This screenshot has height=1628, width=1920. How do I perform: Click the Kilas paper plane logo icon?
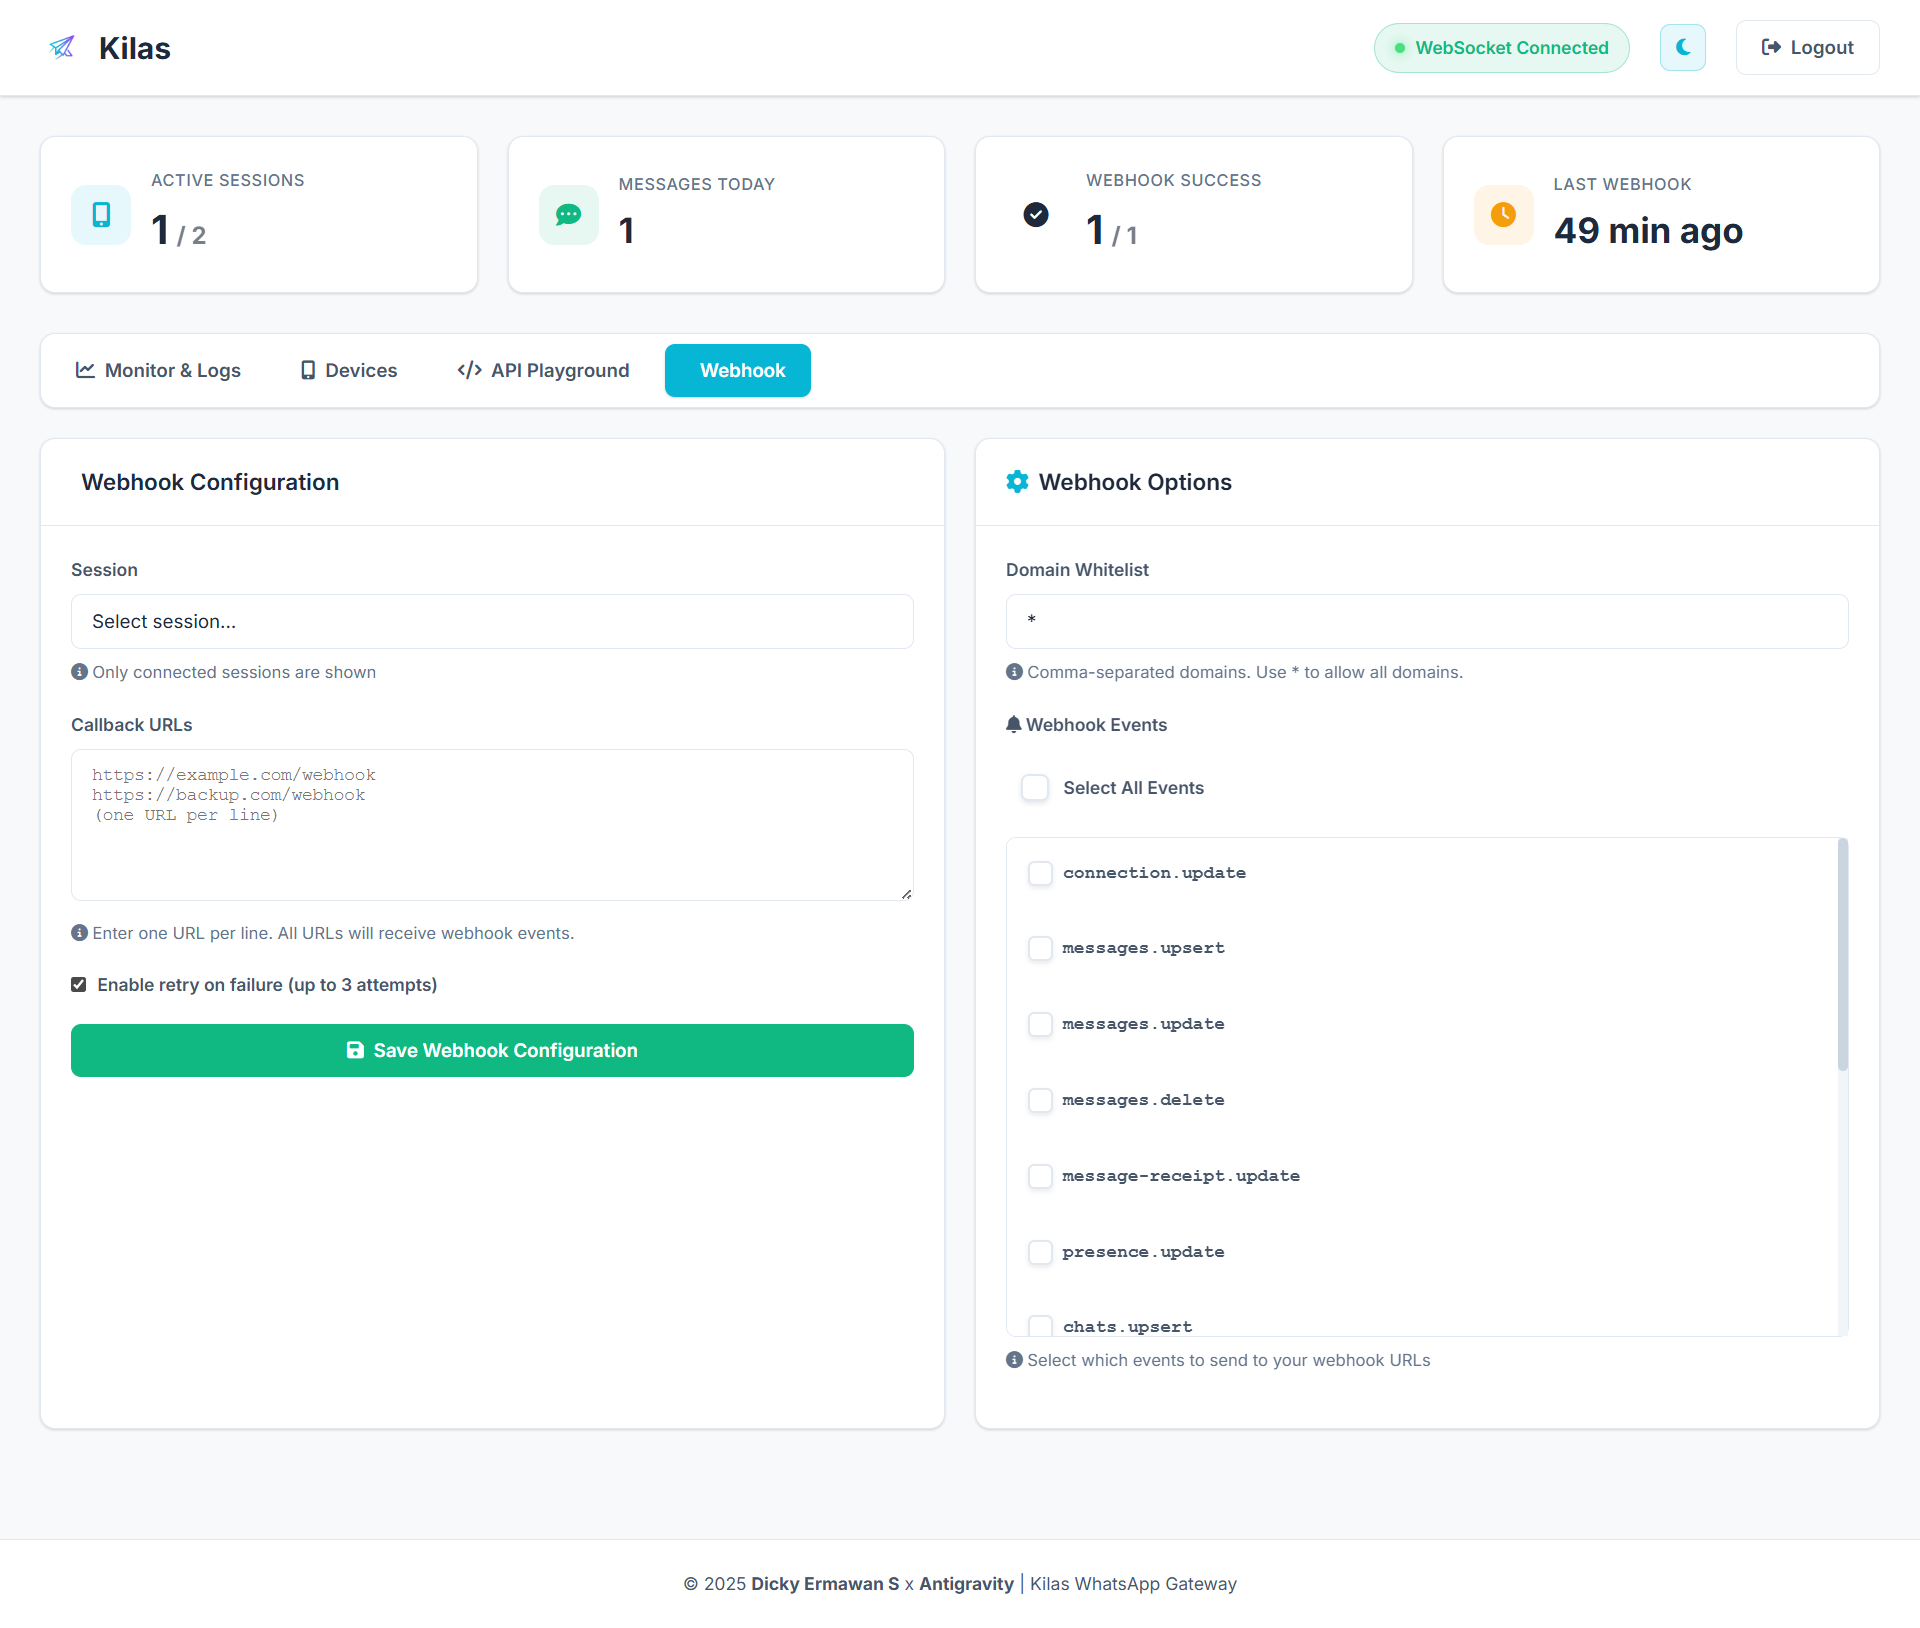click(62, 47)
